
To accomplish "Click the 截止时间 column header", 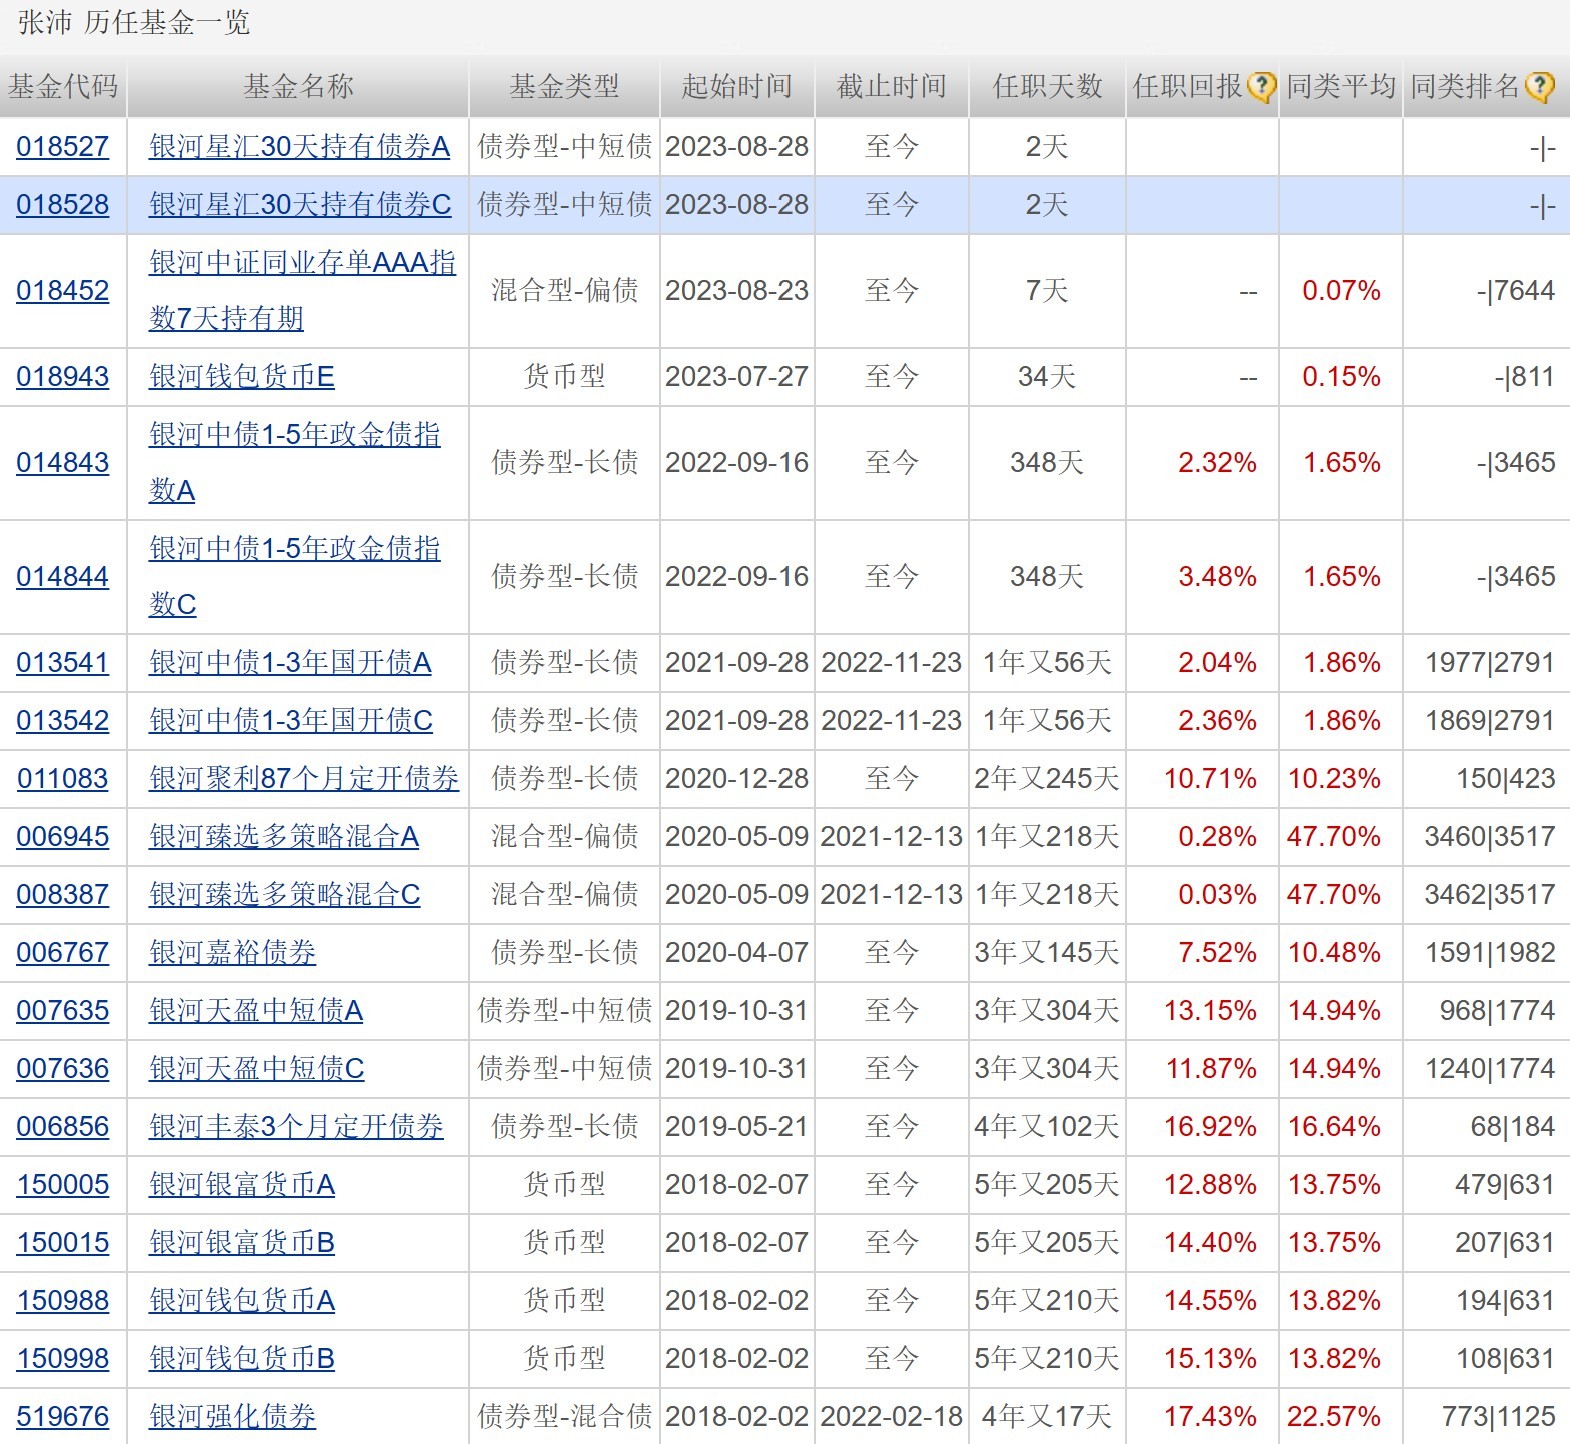I will tap(891, 87).
